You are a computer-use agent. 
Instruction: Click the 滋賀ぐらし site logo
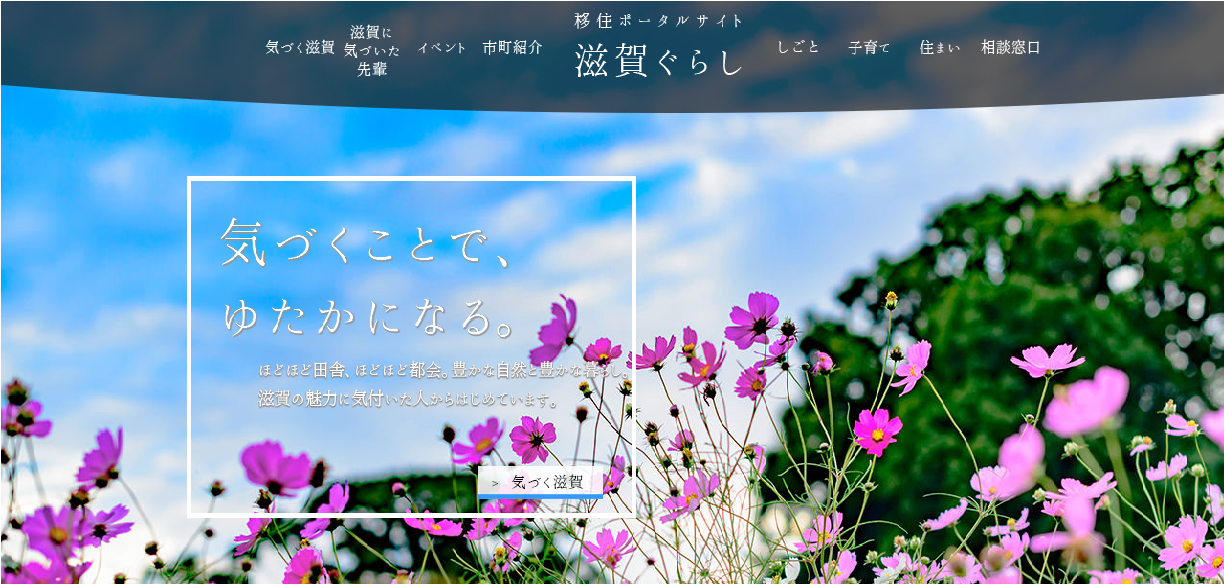click(660, 62)
